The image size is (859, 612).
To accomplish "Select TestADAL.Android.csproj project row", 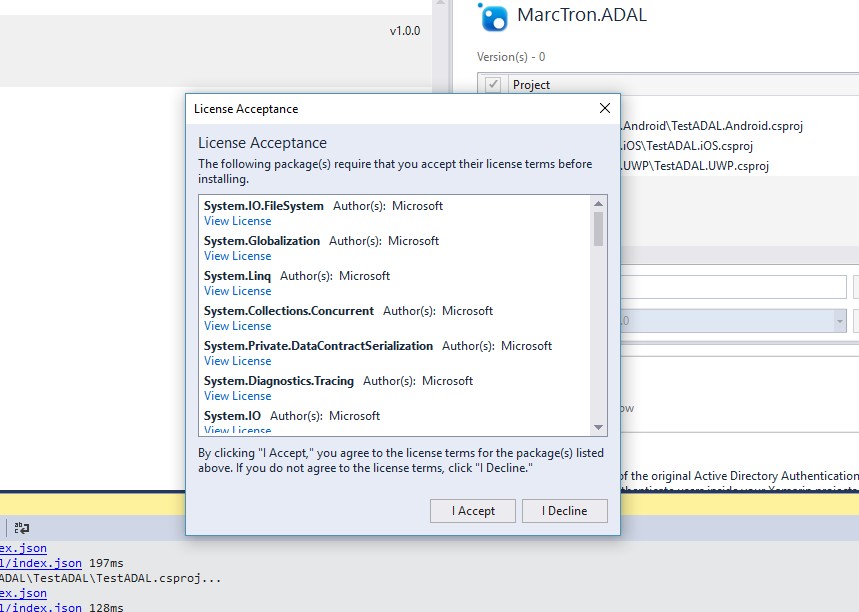I will point(712,126).
